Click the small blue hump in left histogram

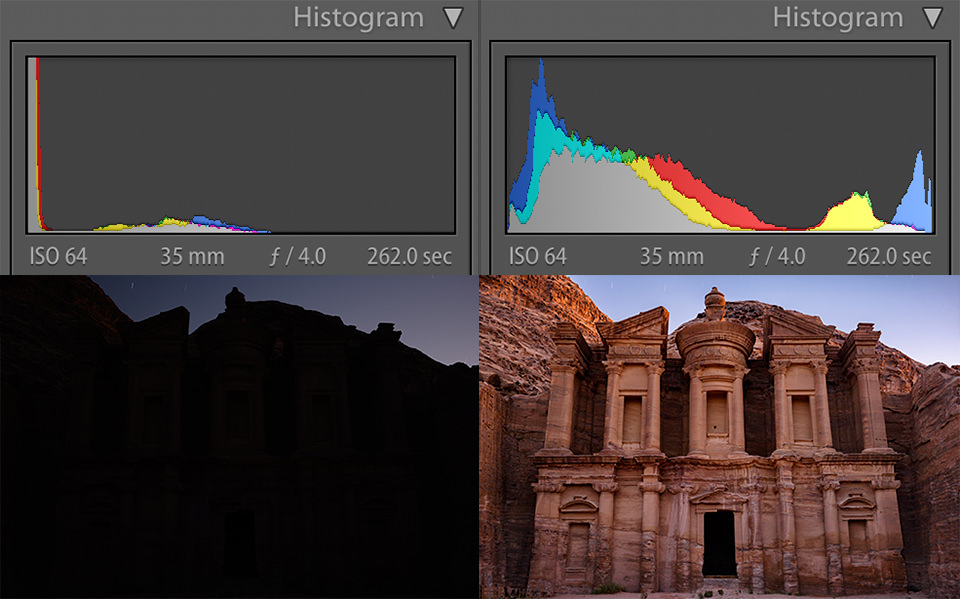(206, 220)
